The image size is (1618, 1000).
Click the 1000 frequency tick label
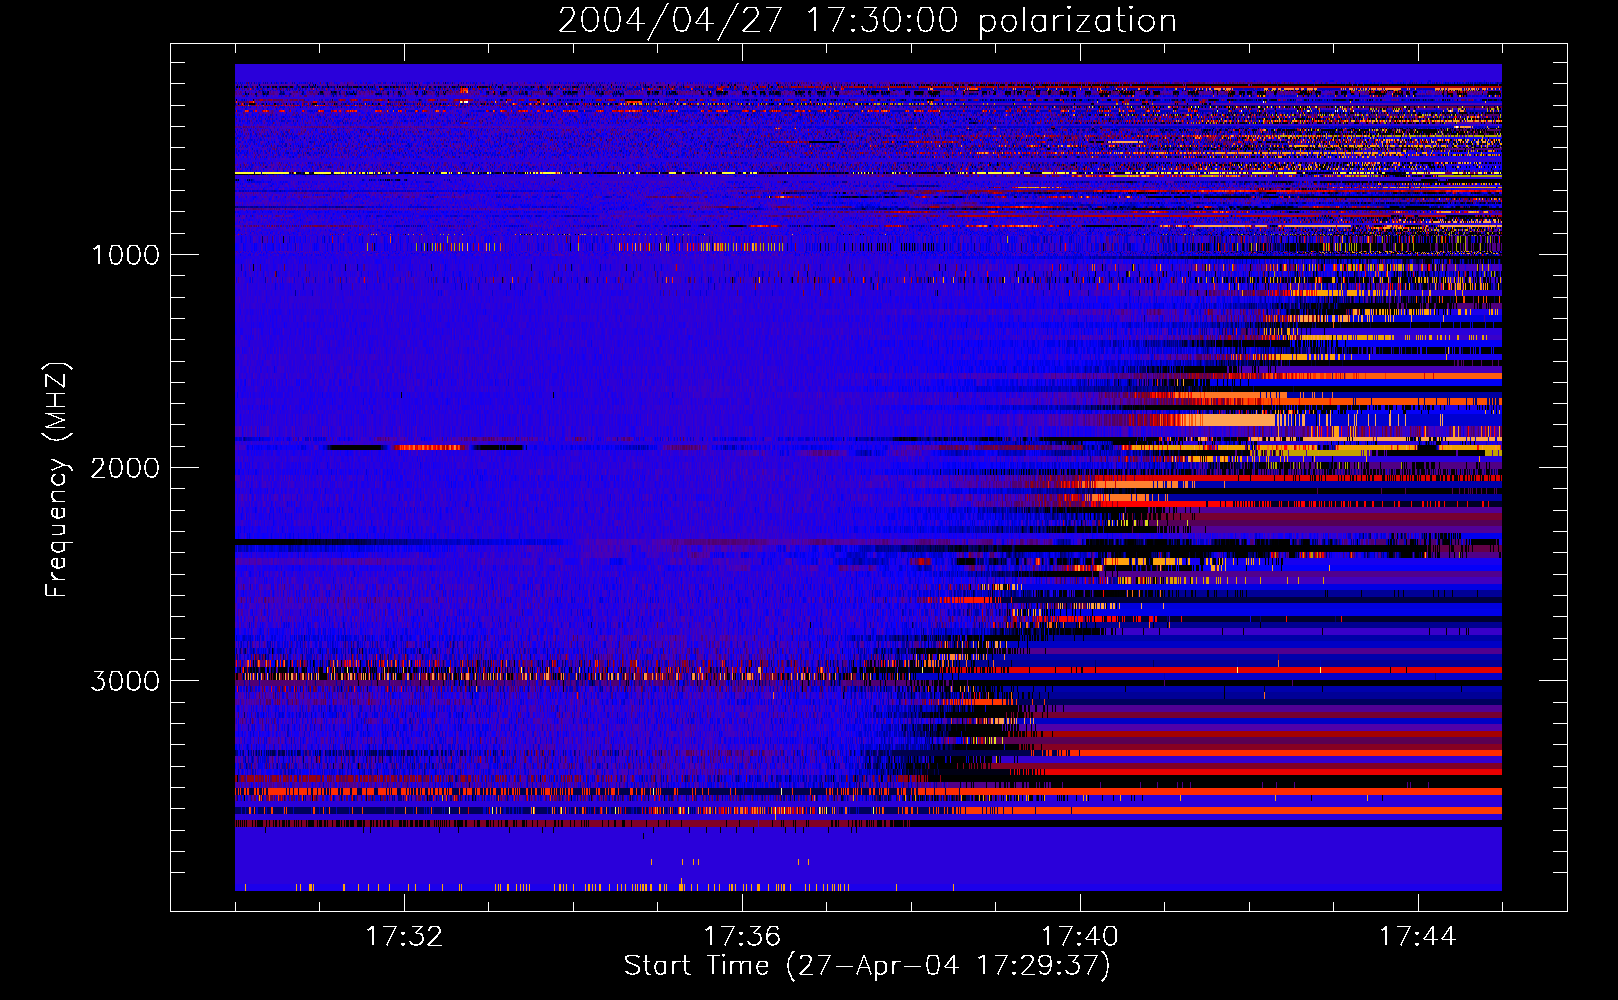coord(125,255)
